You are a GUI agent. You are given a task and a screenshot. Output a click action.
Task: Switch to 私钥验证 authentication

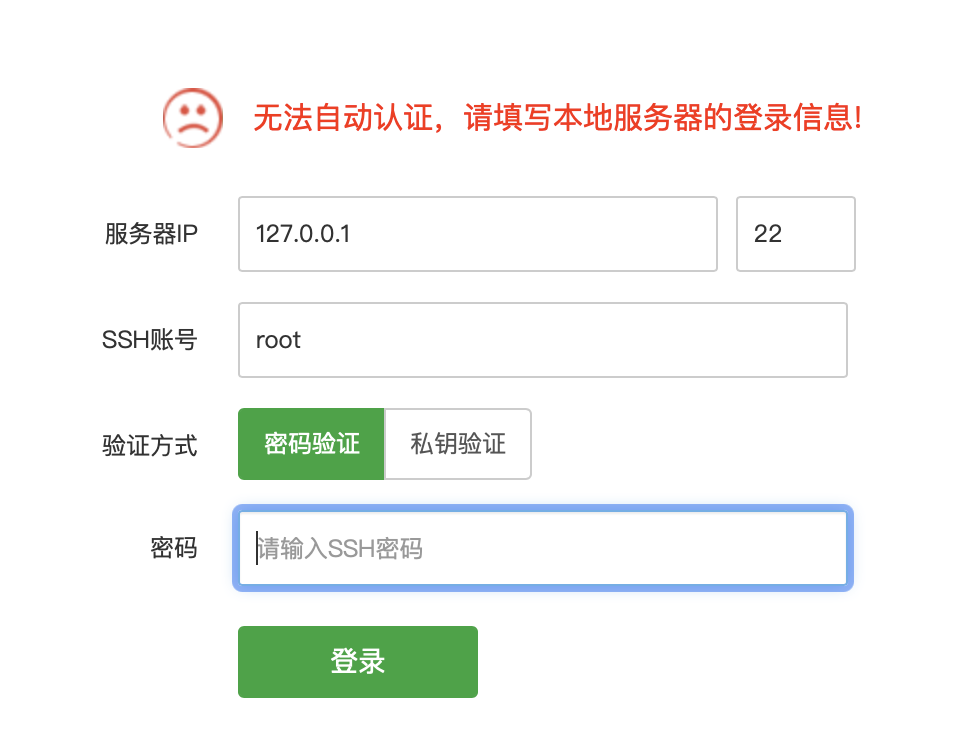tap(458, 444)
